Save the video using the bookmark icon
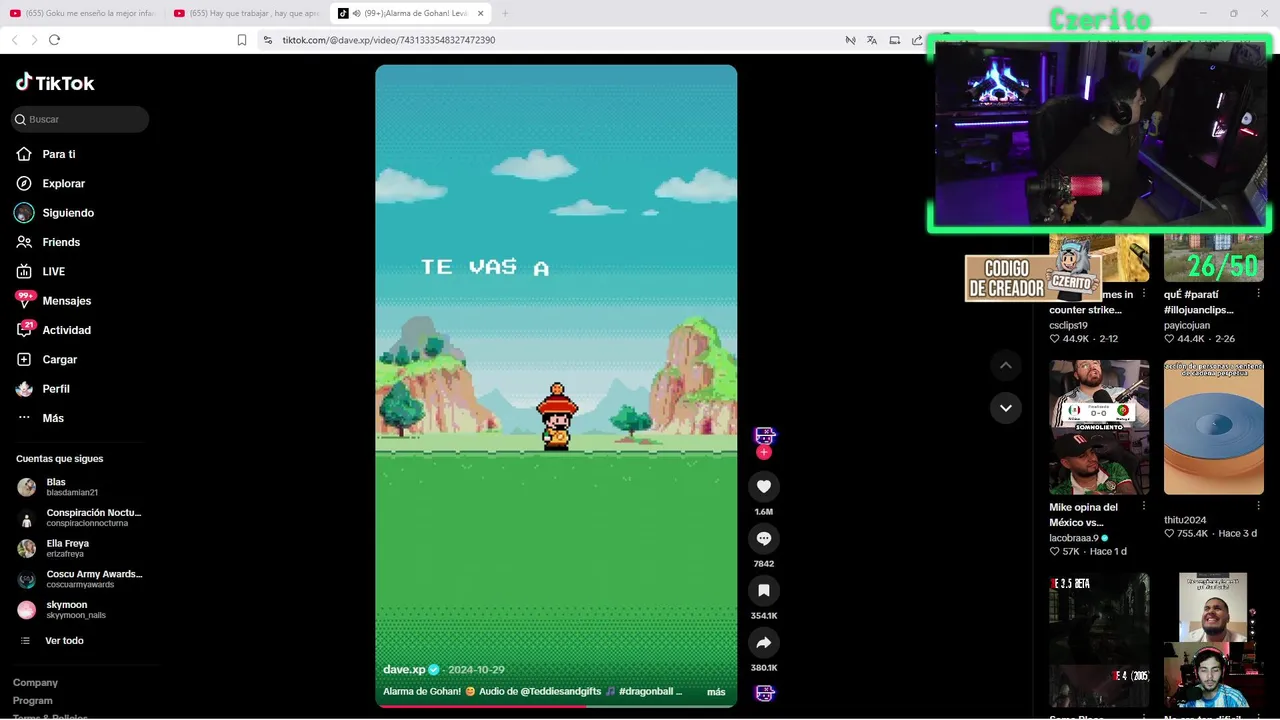 (x=764, y=590)
